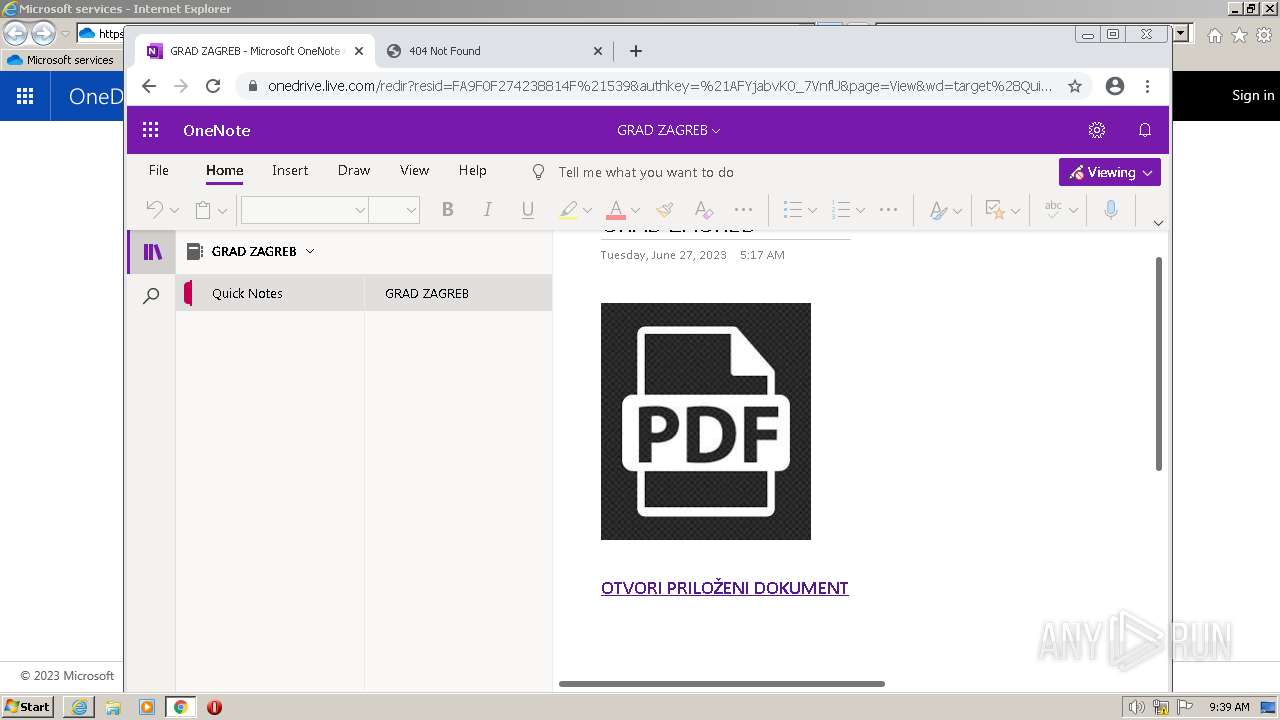Image resolution: width=1280 pixels, height=720 pixels.
Task: Go back in Chrome
Action: tap(149, 86)
